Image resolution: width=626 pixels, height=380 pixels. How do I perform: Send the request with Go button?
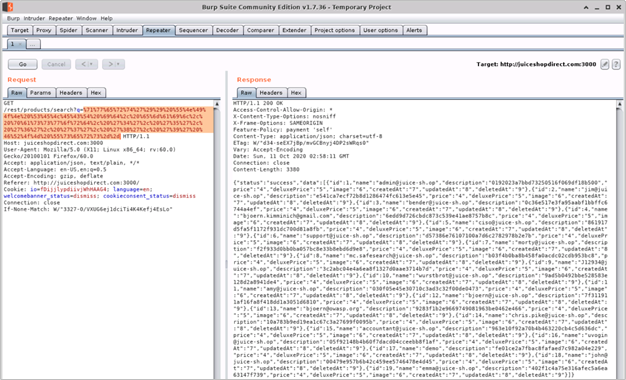coord(23,64)
